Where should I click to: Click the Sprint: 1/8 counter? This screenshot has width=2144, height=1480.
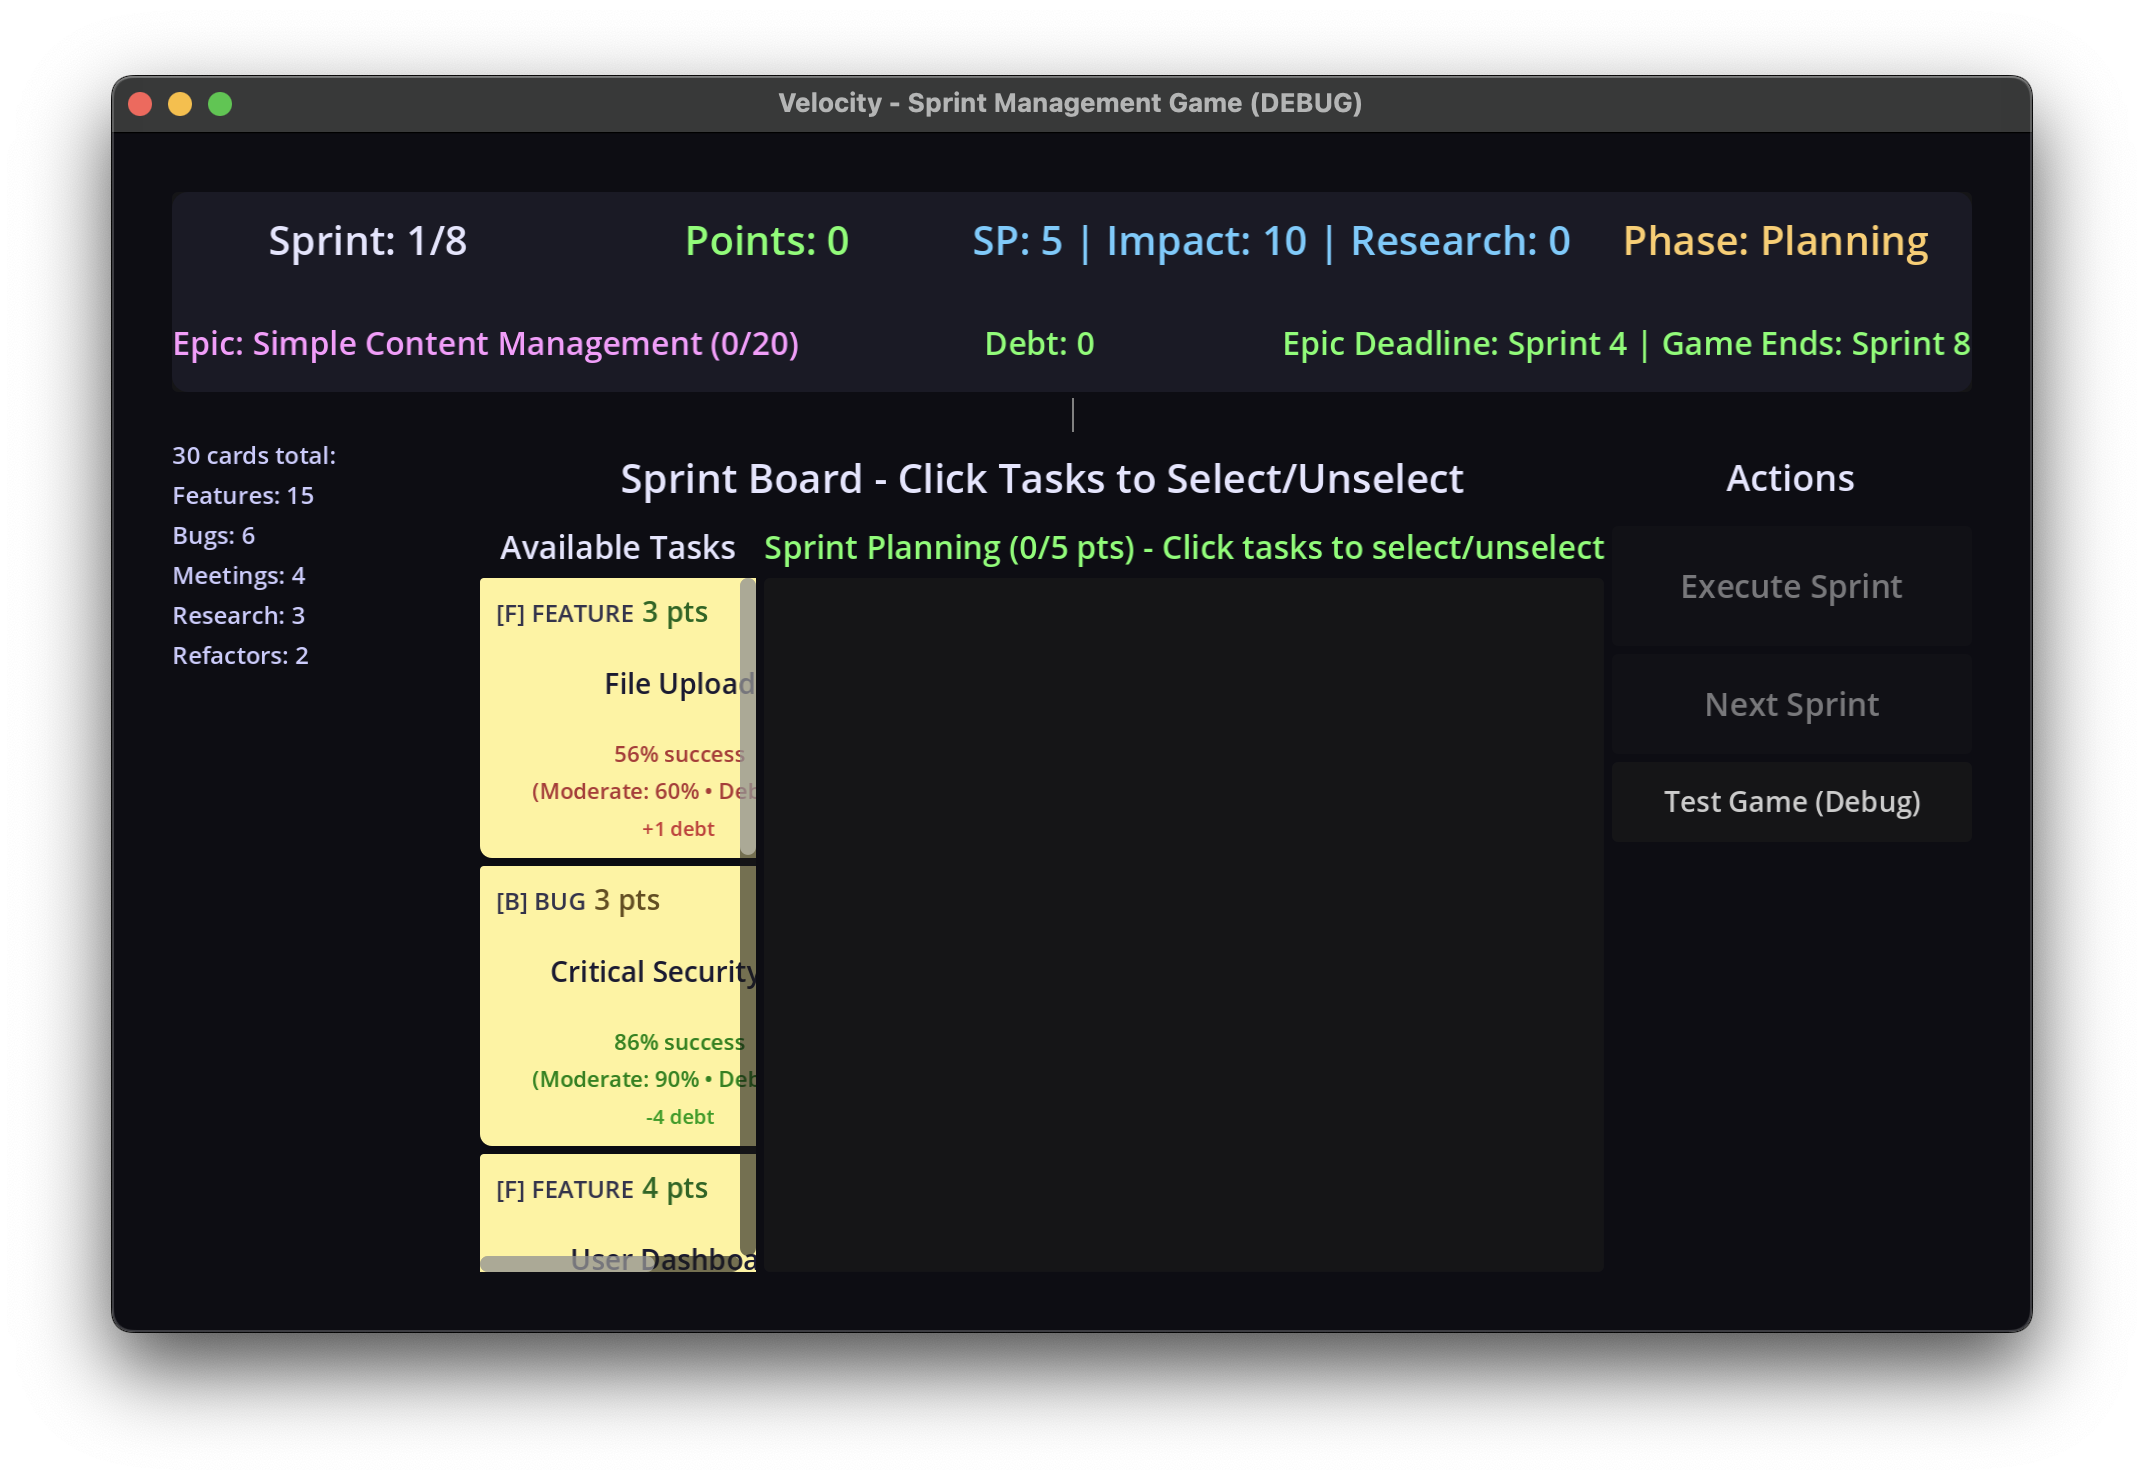click(367, 241)
